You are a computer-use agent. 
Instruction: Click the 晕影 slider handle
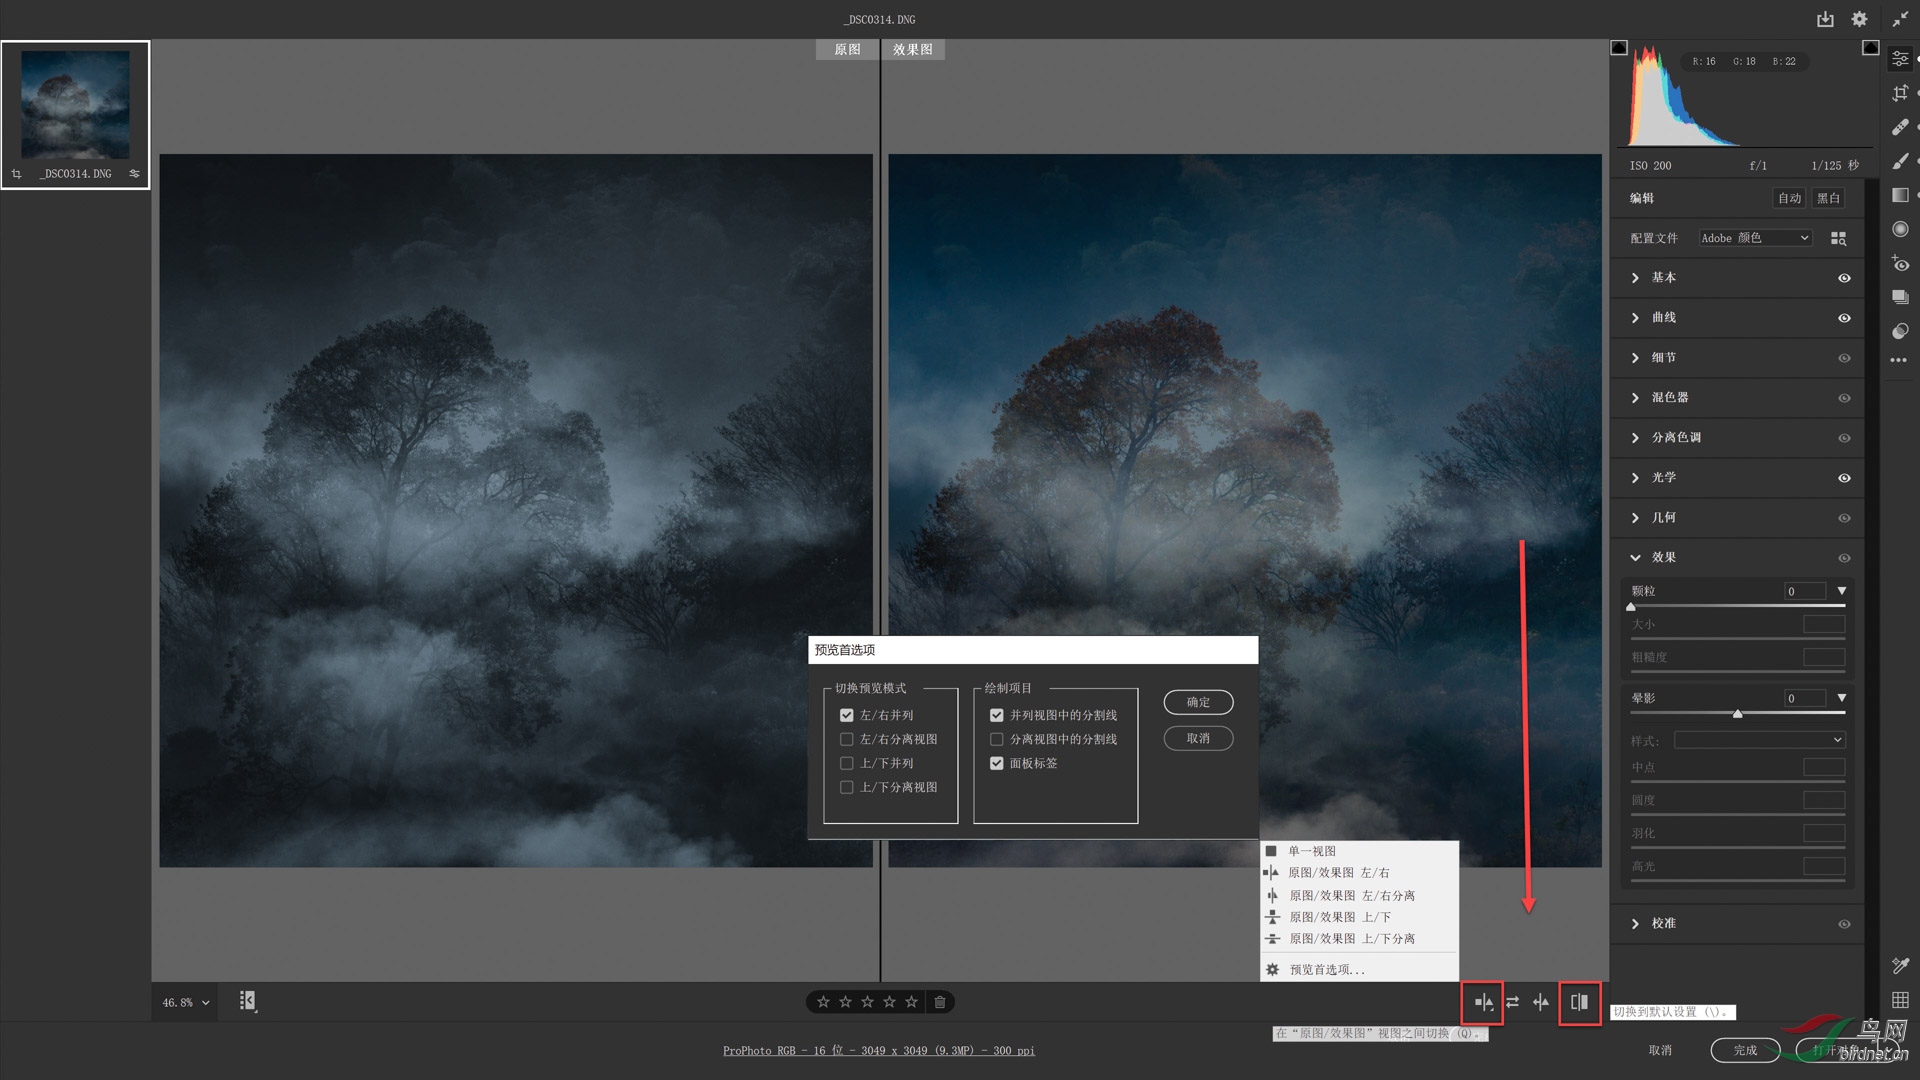(x=1738, y=714)
